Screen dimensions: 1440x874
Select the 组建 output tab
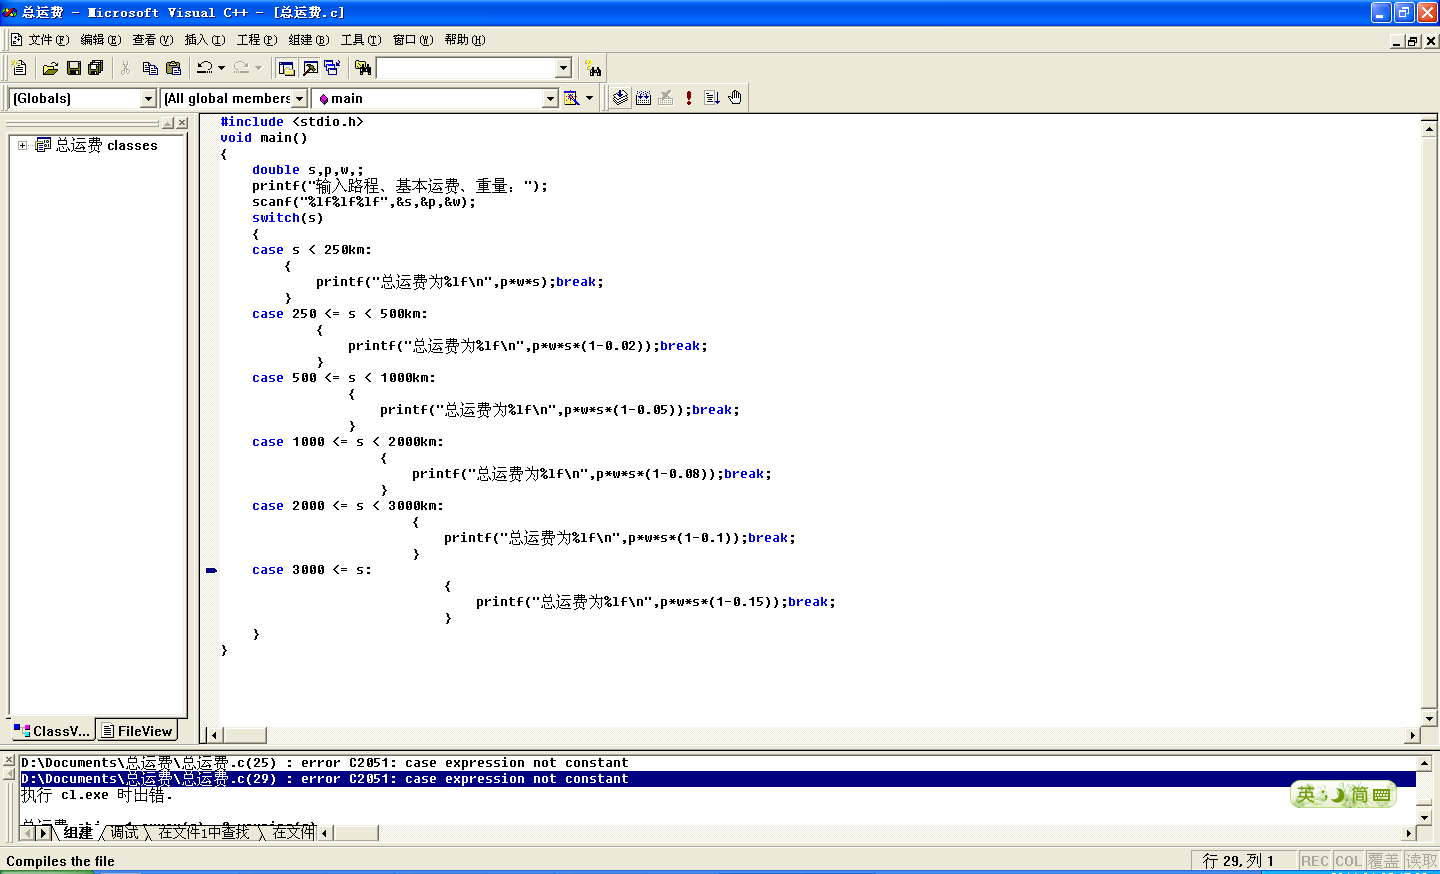click(x=78, y=832)
